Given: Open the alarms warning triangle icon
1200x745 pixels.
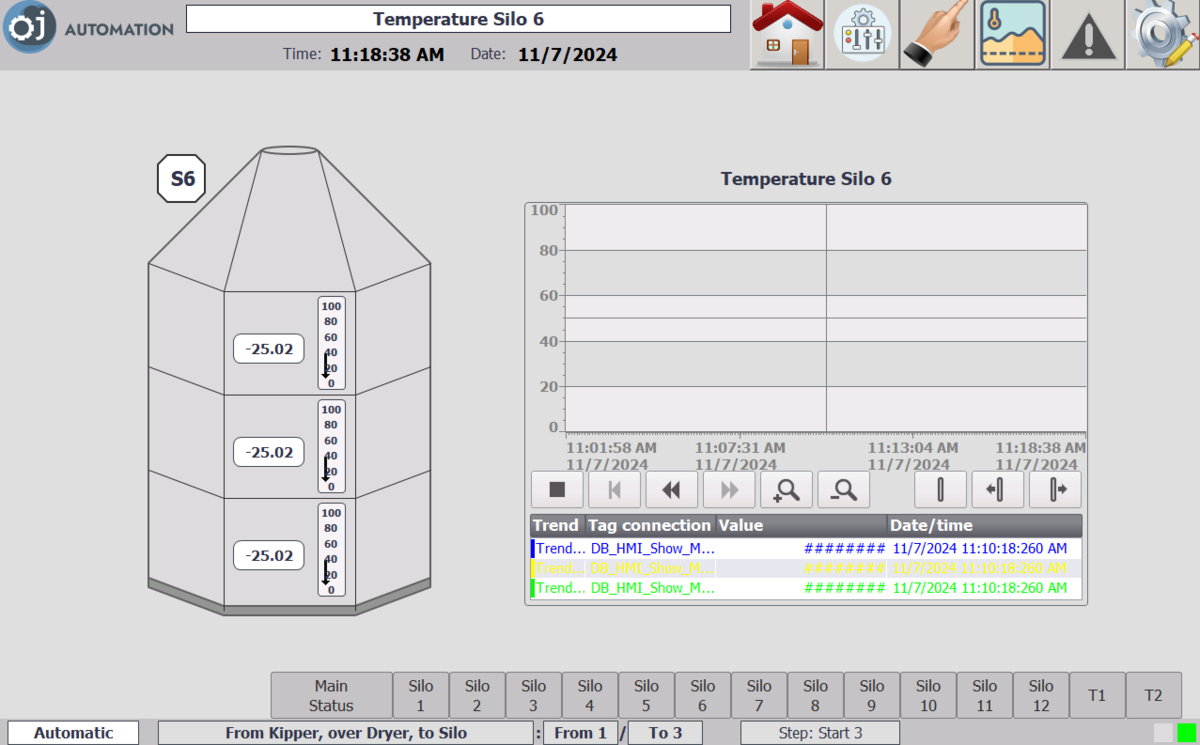Looking at the screenshot, I should click(x=1088, y=35).
